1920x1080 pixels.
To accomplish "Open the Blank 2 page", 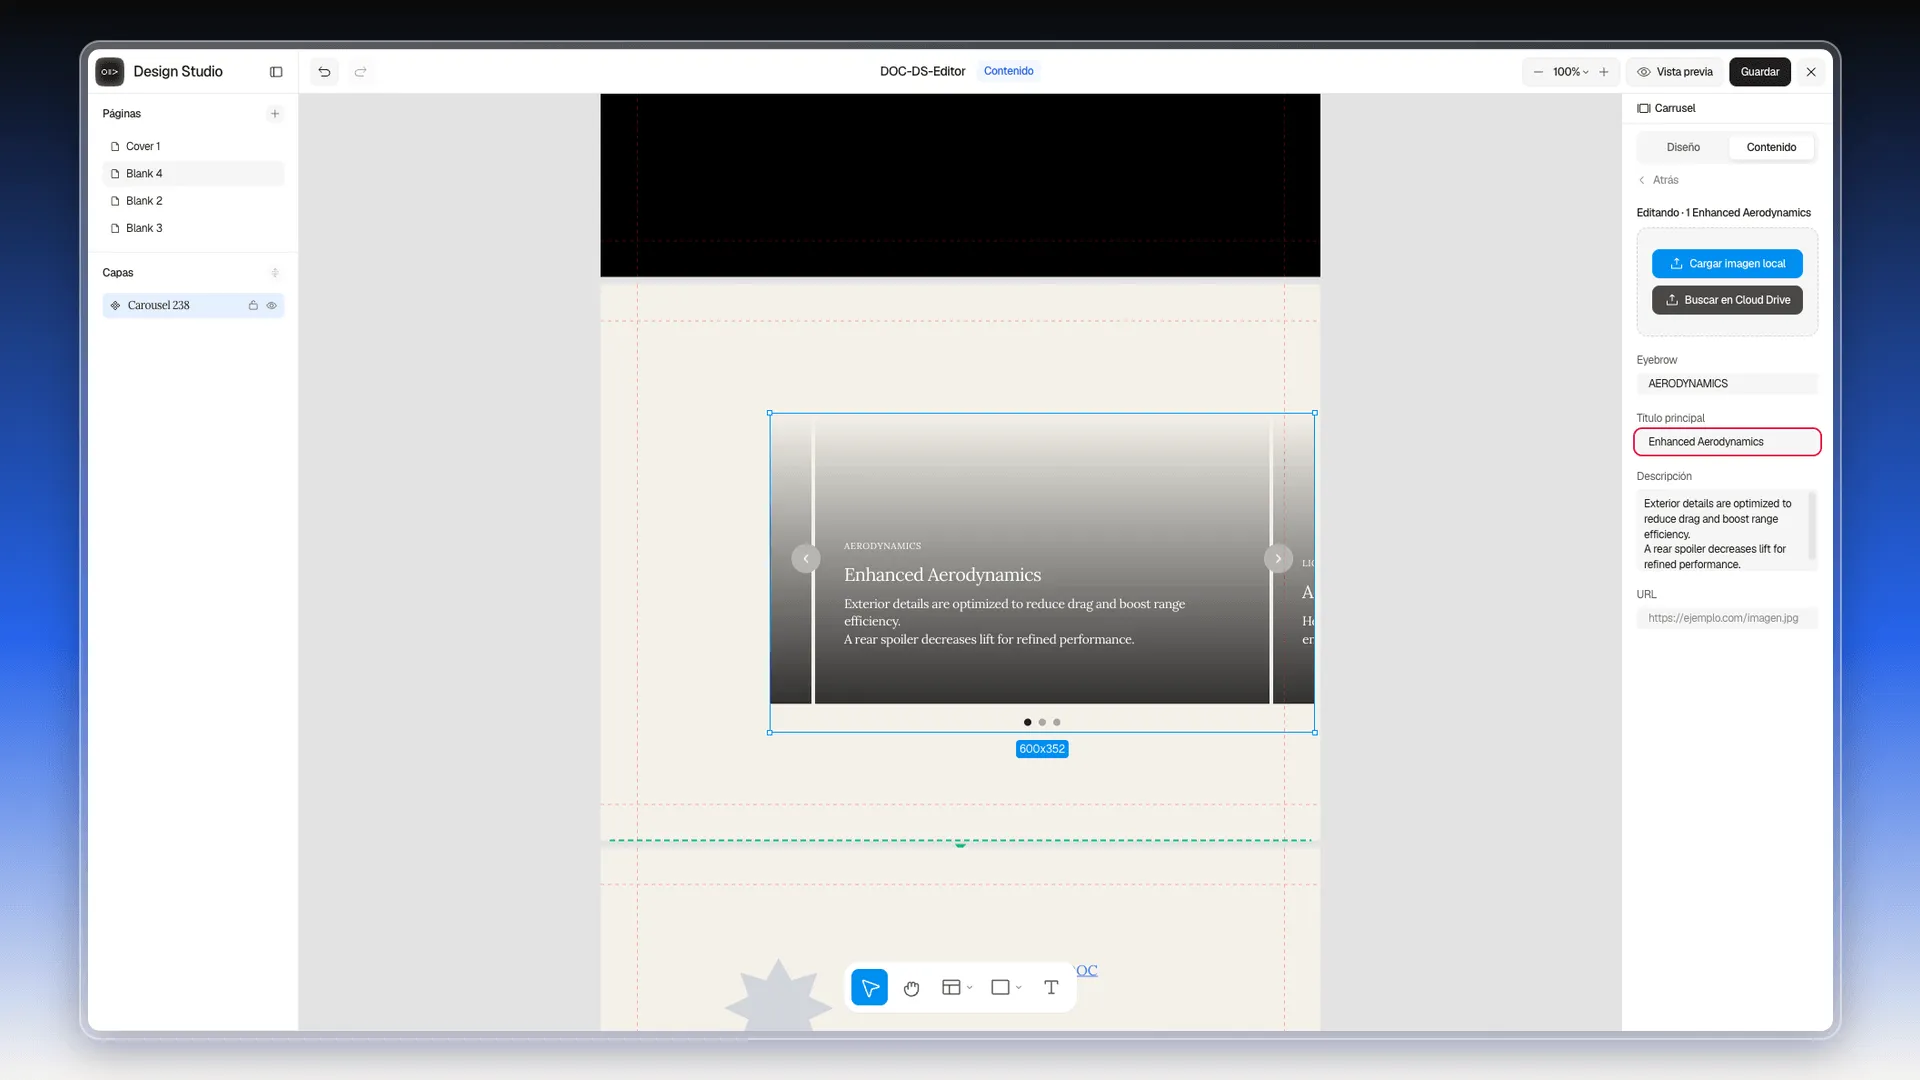I will [x=193, y=201].
